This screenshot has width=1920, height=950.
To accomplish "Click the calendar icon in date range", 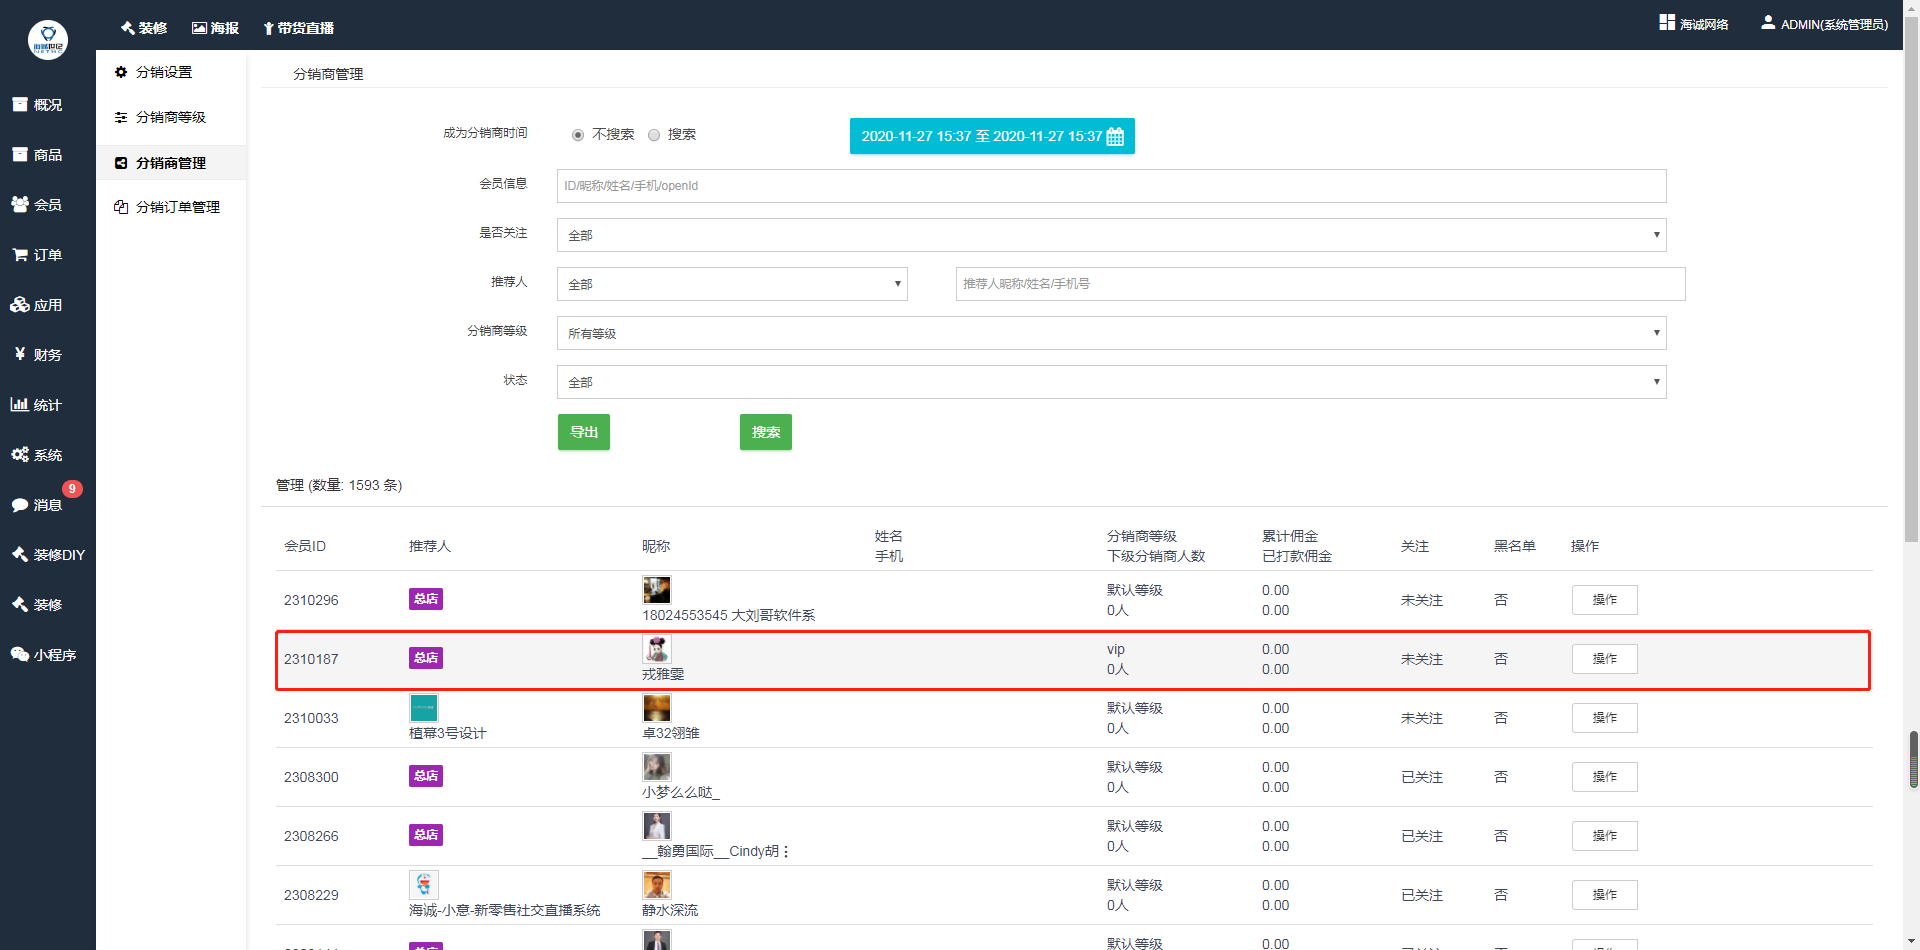I will pyautogui.click(x=1115, y=136).
